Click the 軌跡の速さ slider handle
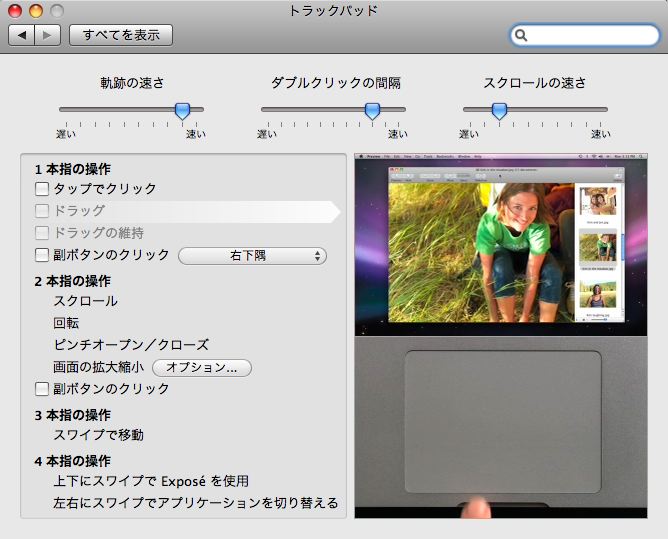668x539 pixels. pyautogui.click(x=182, y=110)
